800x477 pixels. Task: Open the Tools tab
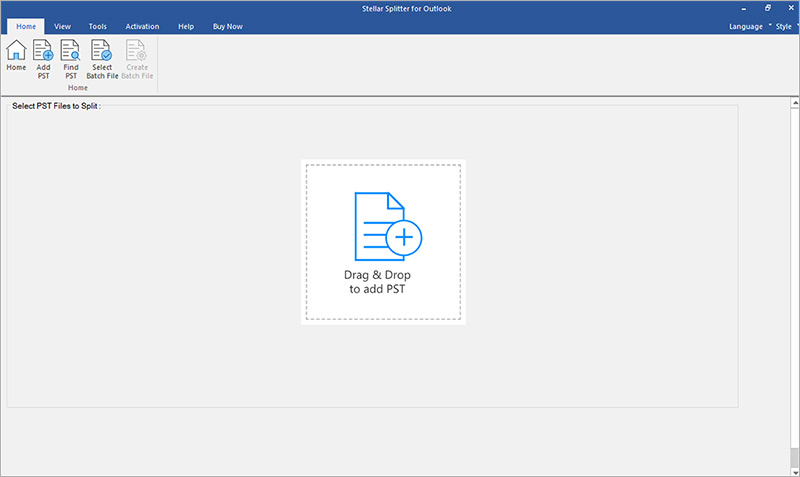(x=97, y=27)
